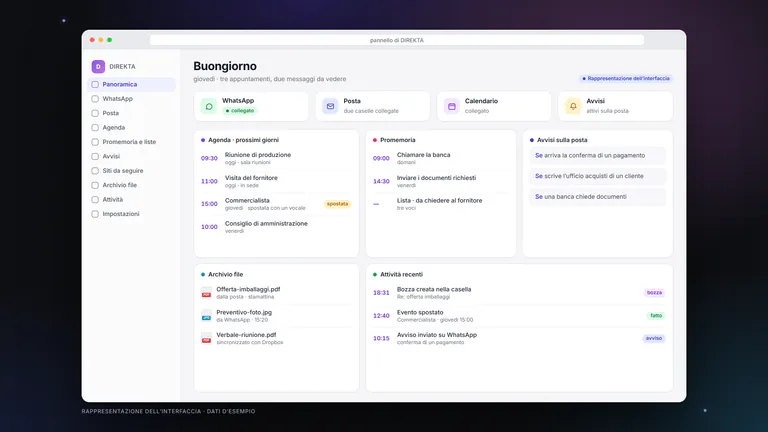Open Lista · da chiedere al fornitore

point(441,204)
